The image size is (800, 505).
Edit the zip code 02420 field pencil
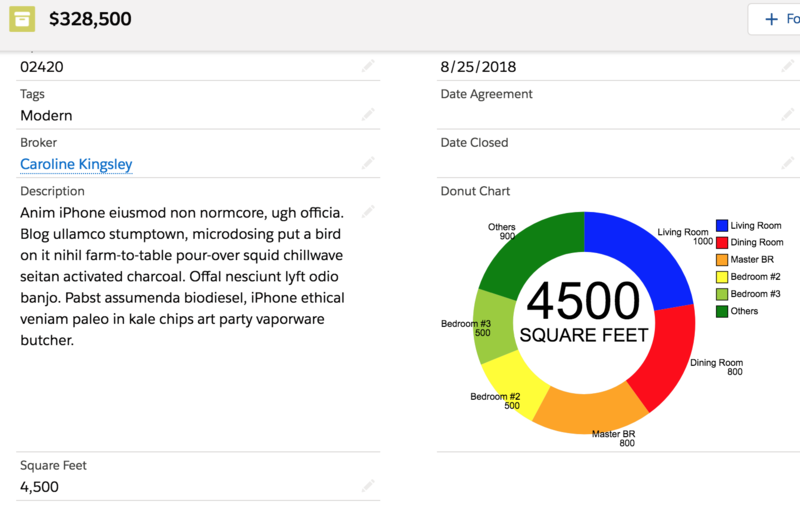tap(368, 66)
